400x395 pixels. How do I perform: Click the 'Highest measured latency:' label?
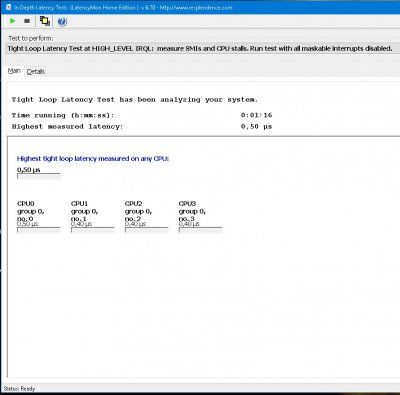coord(68,127)
